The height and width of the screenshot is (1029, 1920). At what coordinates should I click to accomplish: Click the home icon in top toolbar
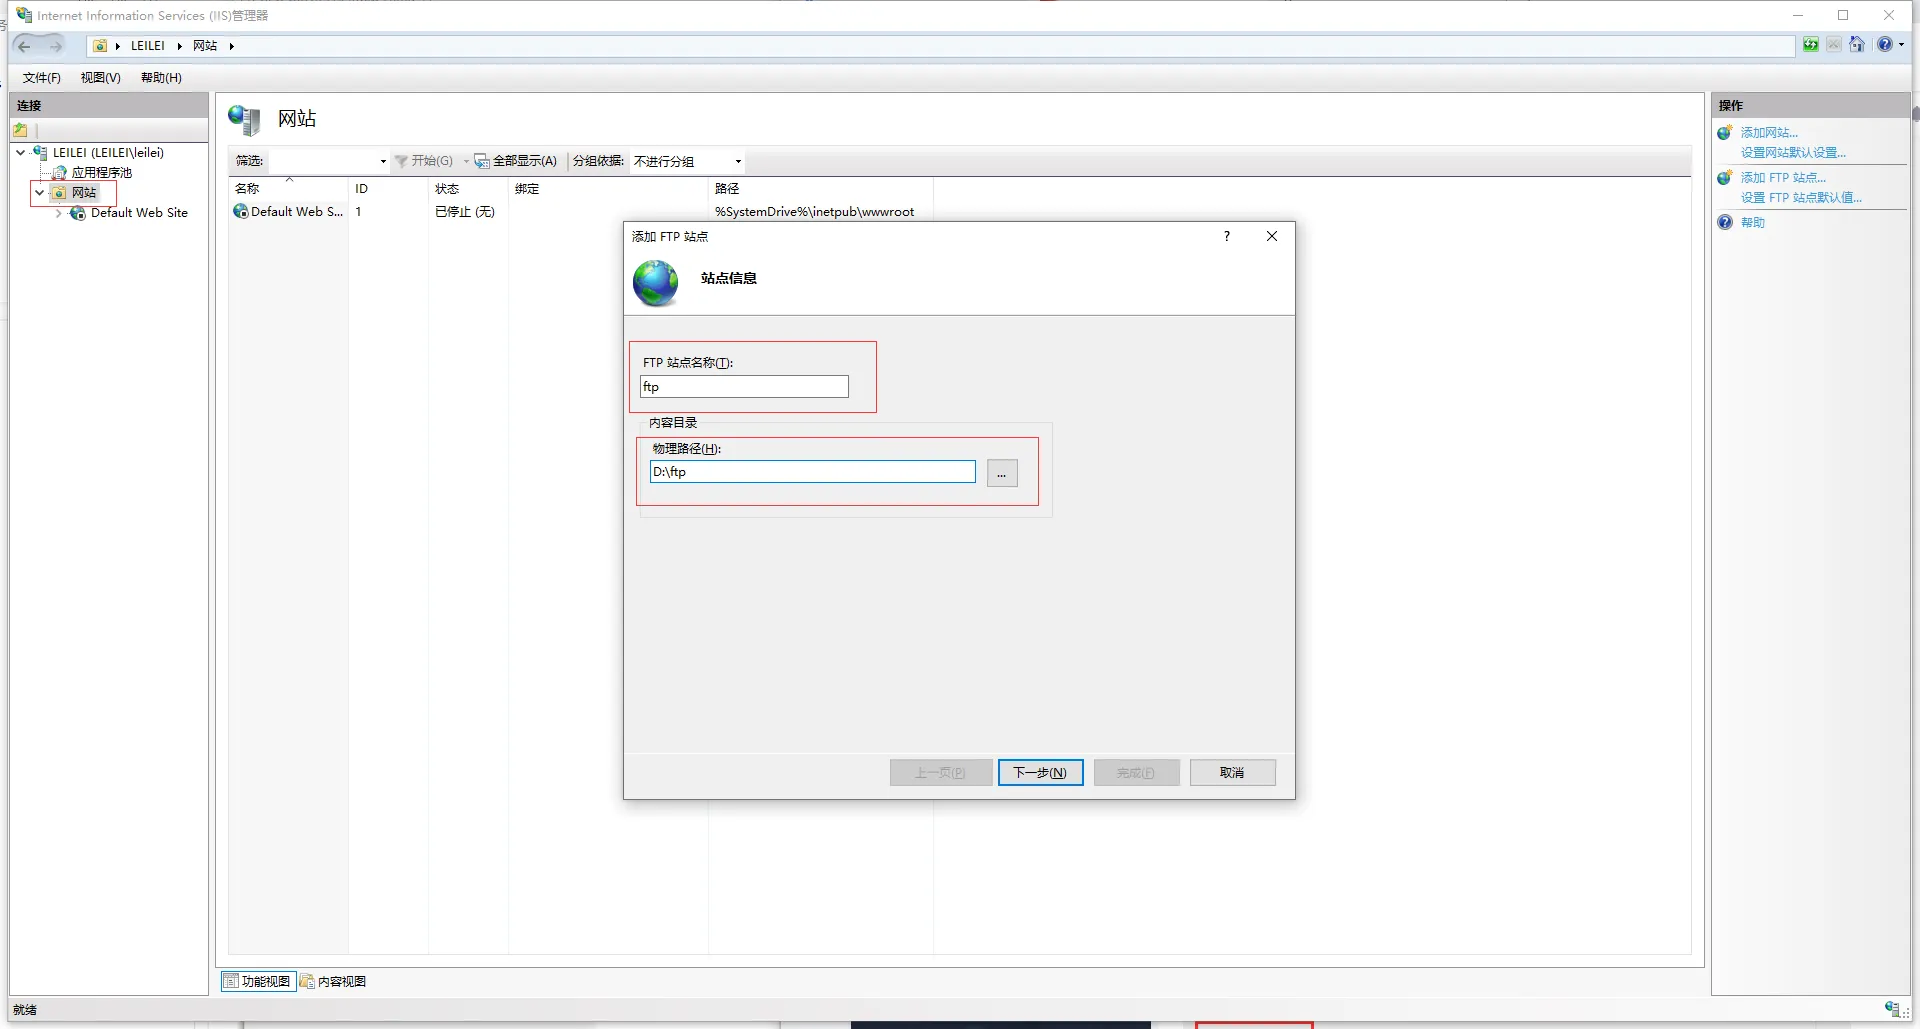(1857, 45)
